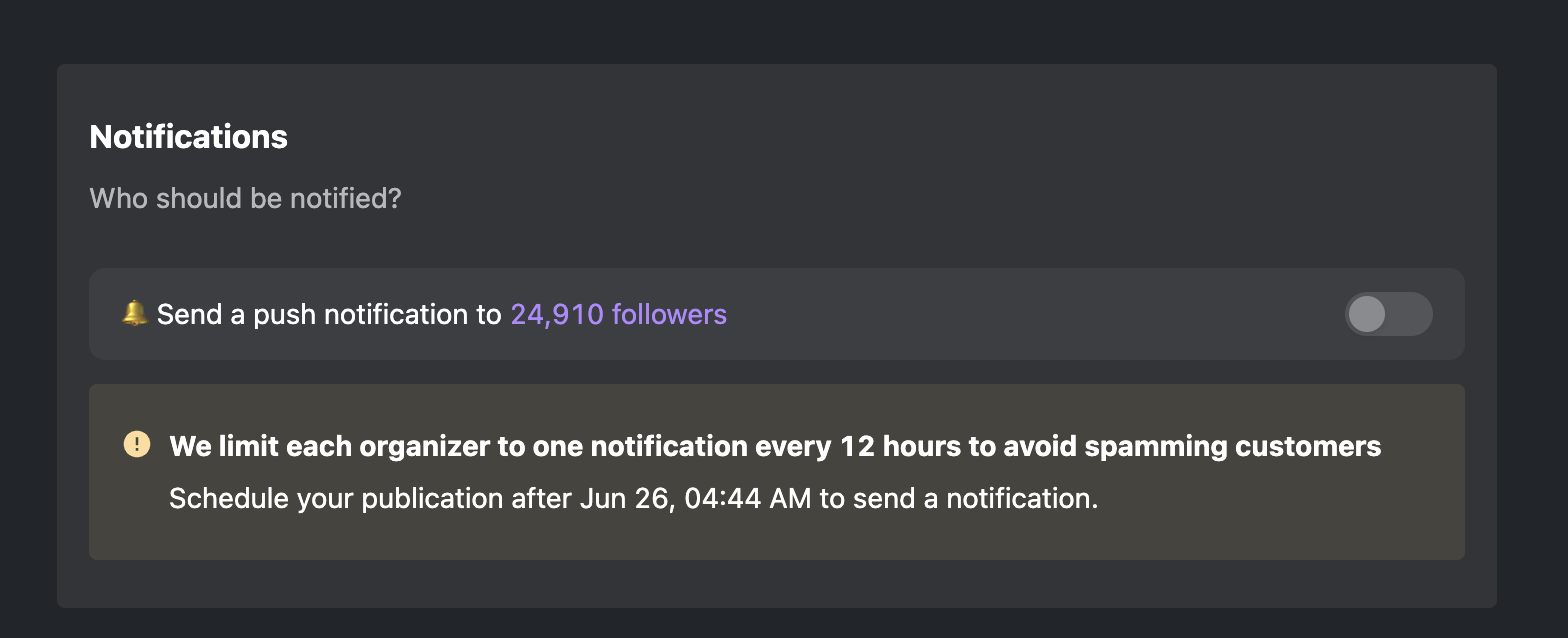Screen dimensions: 1568x638
Task: Open the 24,910 followers link
Action: pyautogui.click(x=619, y=314)
